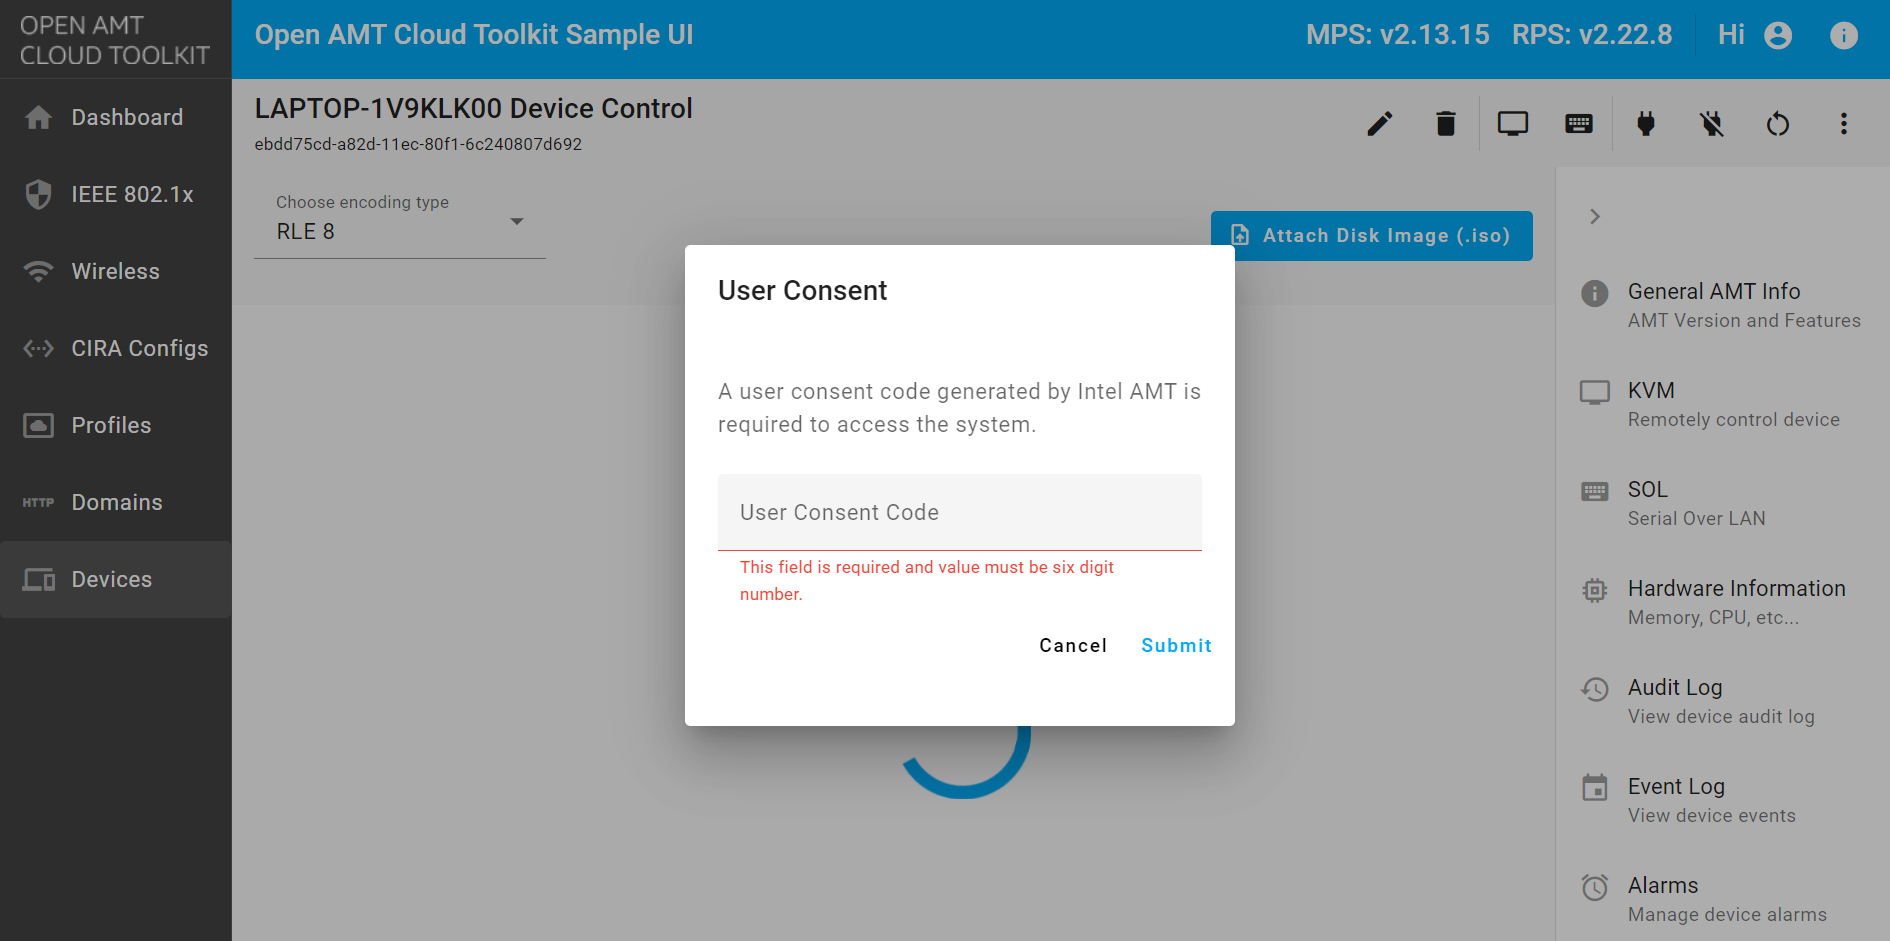Click the info icon in the header
The width and height of the screenshot is (1890, 941).
(1843, 34)
